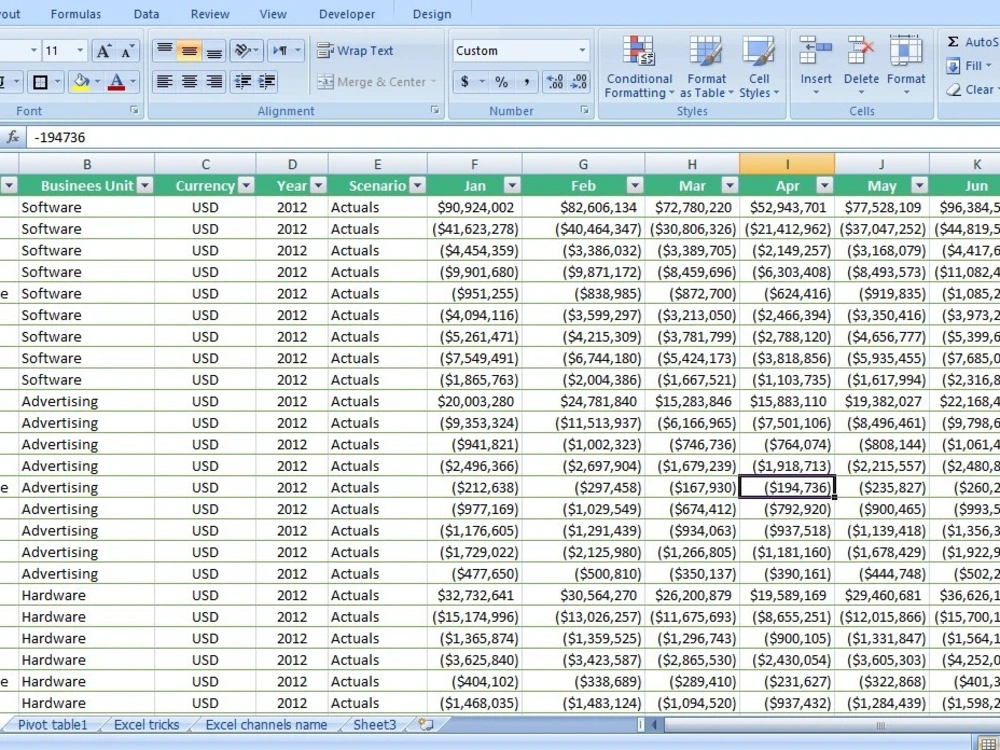Apply the red font color

(116, 82)
